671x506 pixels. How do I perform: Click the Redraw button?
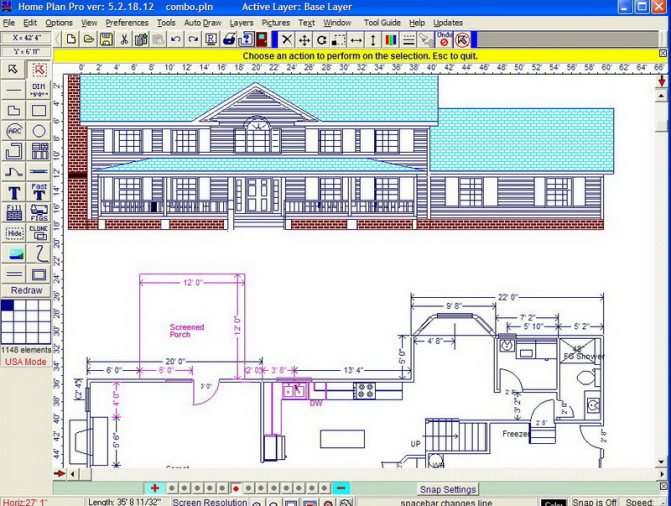pos(27,290)
